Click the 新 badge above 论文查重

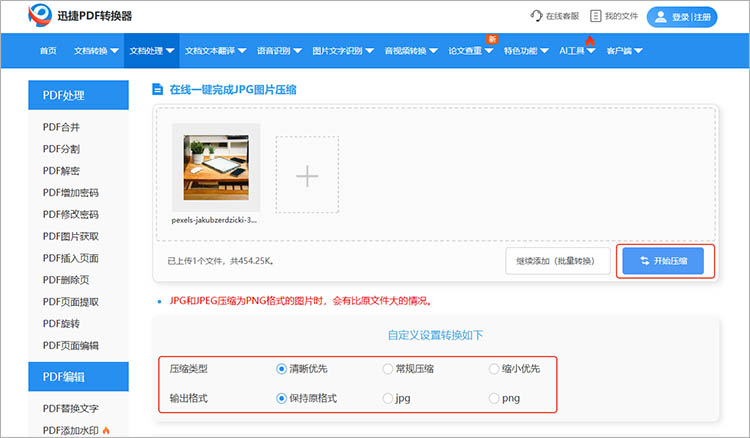pyautogui.click(x=492, y=39)
